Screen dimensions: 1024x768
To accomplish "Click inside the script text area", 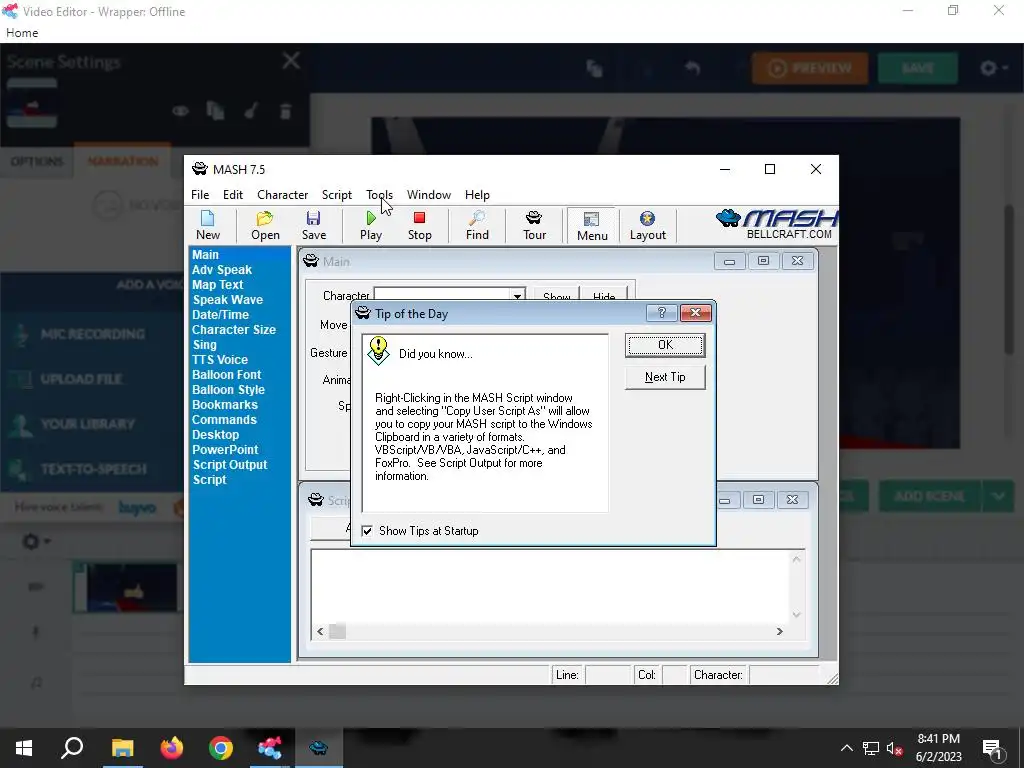I will coord(550,586).
